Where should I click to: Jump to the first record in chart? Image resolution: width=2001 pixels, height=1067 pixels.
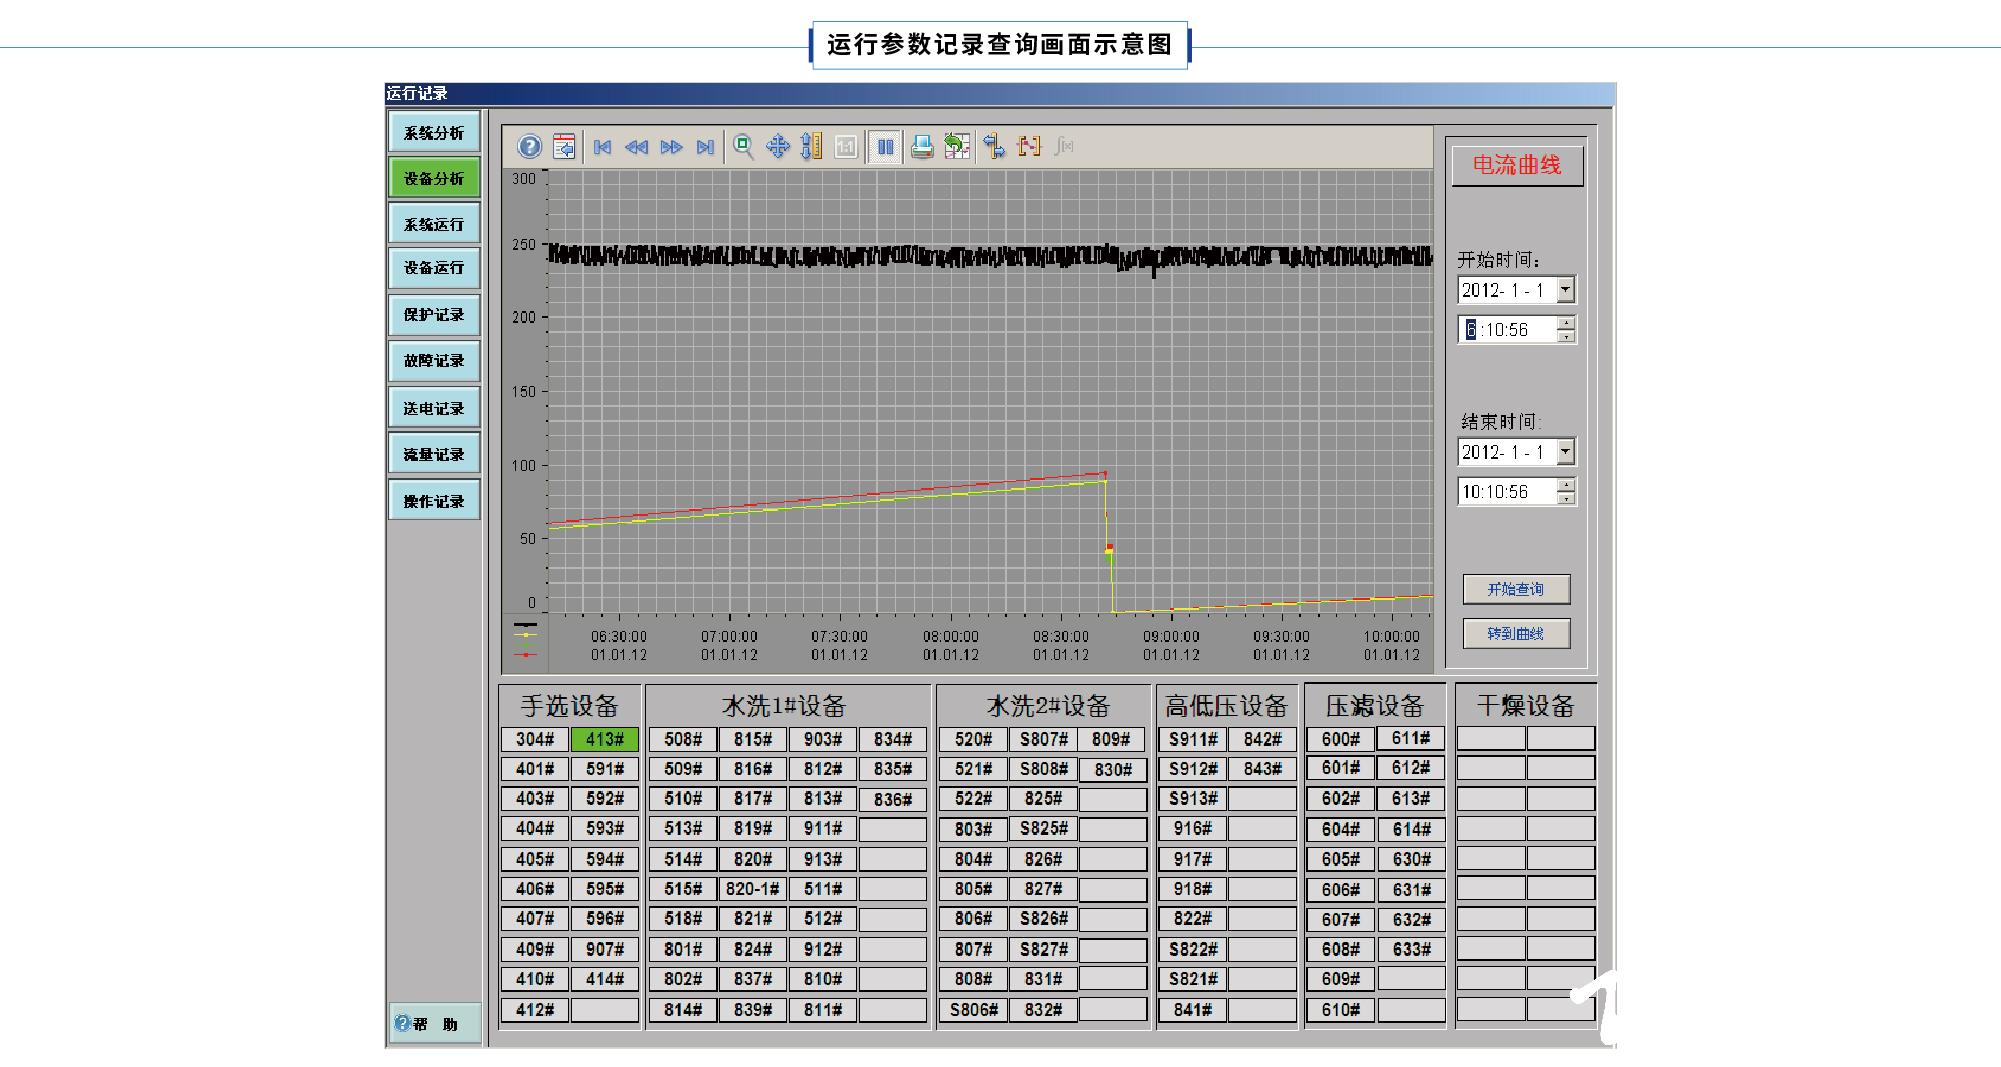pos(602,147)
